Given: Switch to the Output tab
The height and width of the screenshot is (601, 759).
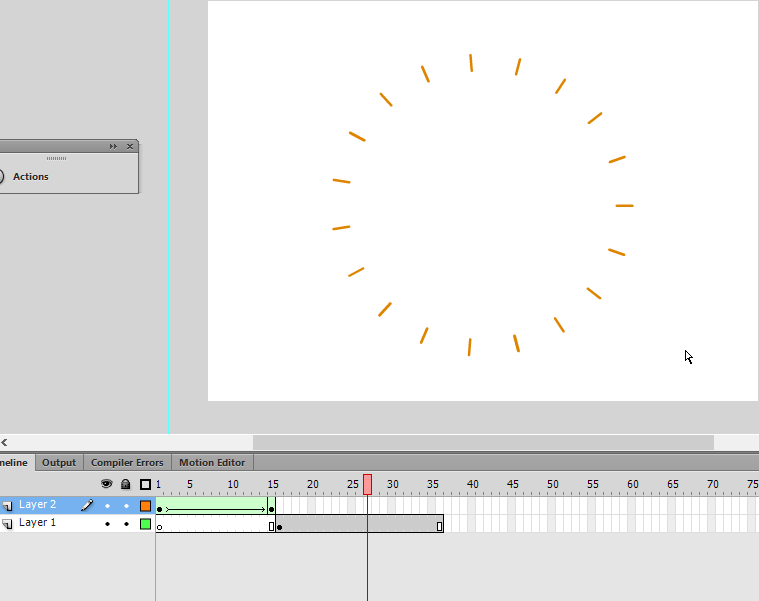Looking at the screenshot, I should (x=59, y=463).
